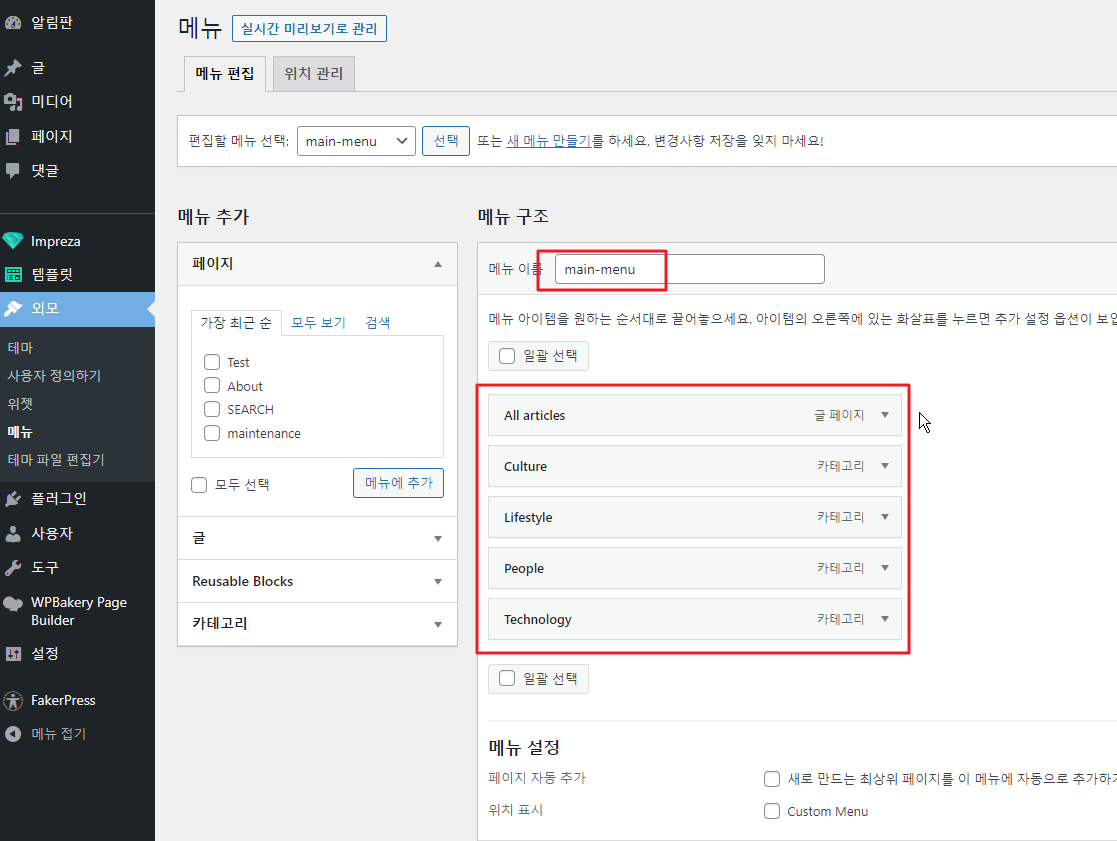Expand the All articles menu item arrow
The height and width of the screenshot is (841, 1117).
pyautogui.click(x=885, y=414)
